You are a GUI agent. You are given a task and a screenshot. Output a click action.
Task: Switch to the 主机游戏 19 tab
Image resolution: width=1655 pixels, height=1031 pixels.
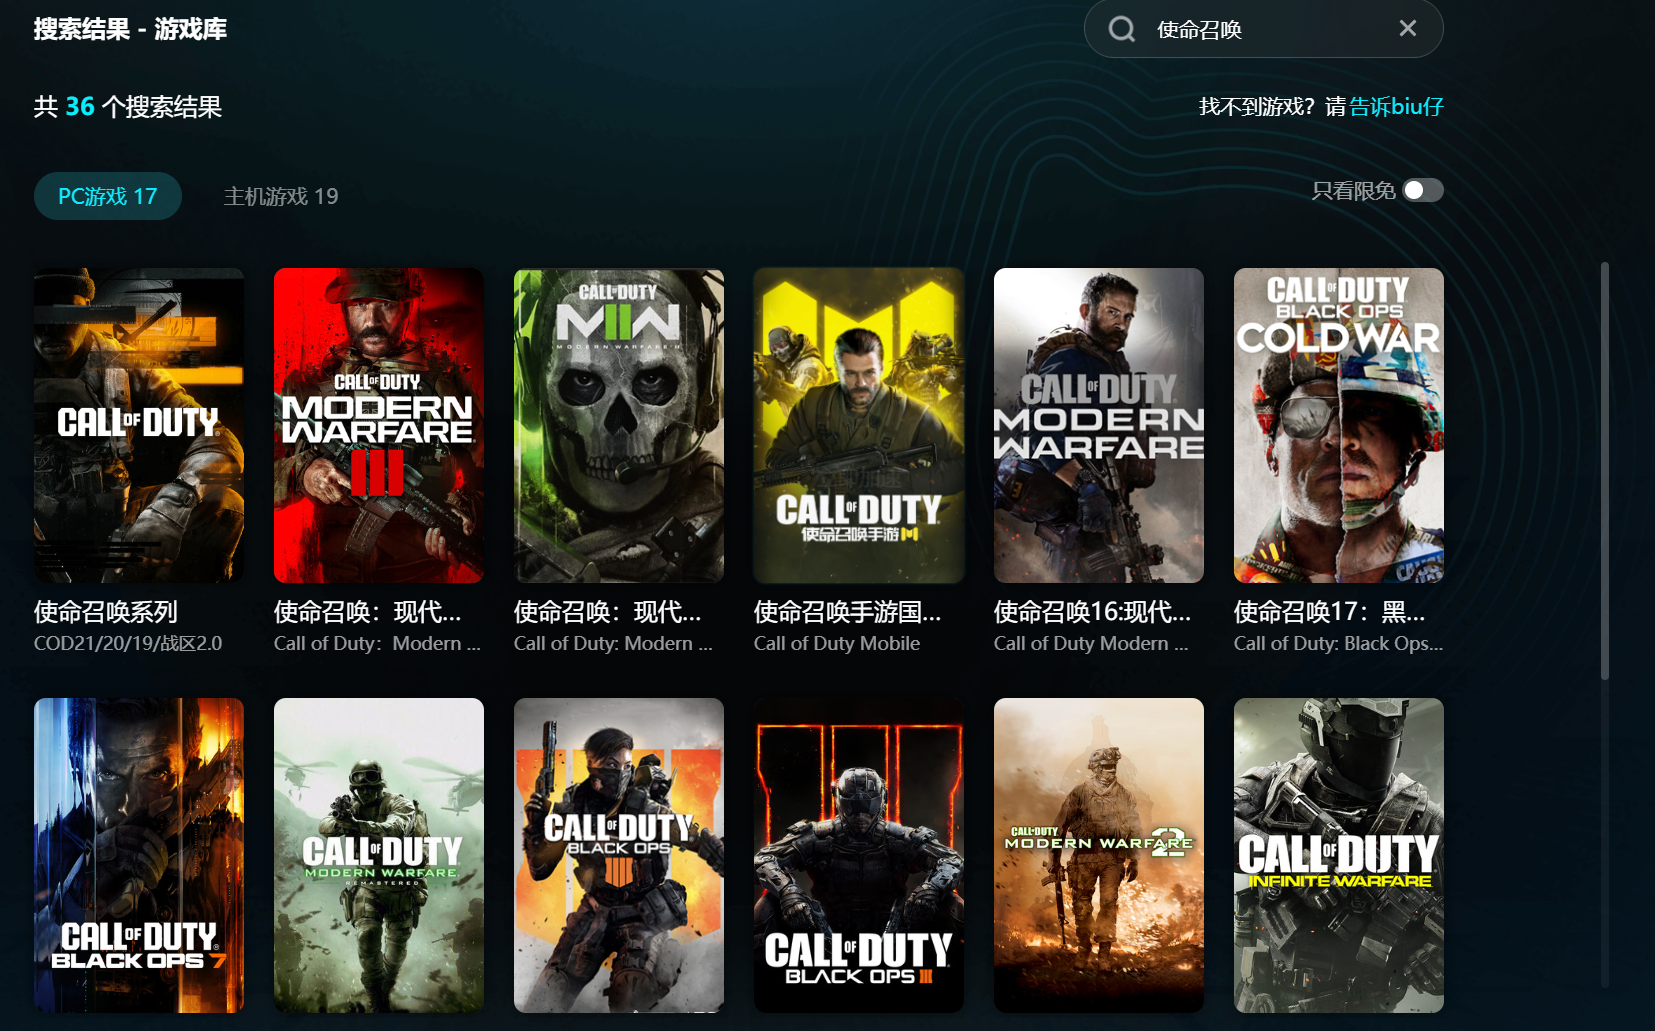[281, 196]
